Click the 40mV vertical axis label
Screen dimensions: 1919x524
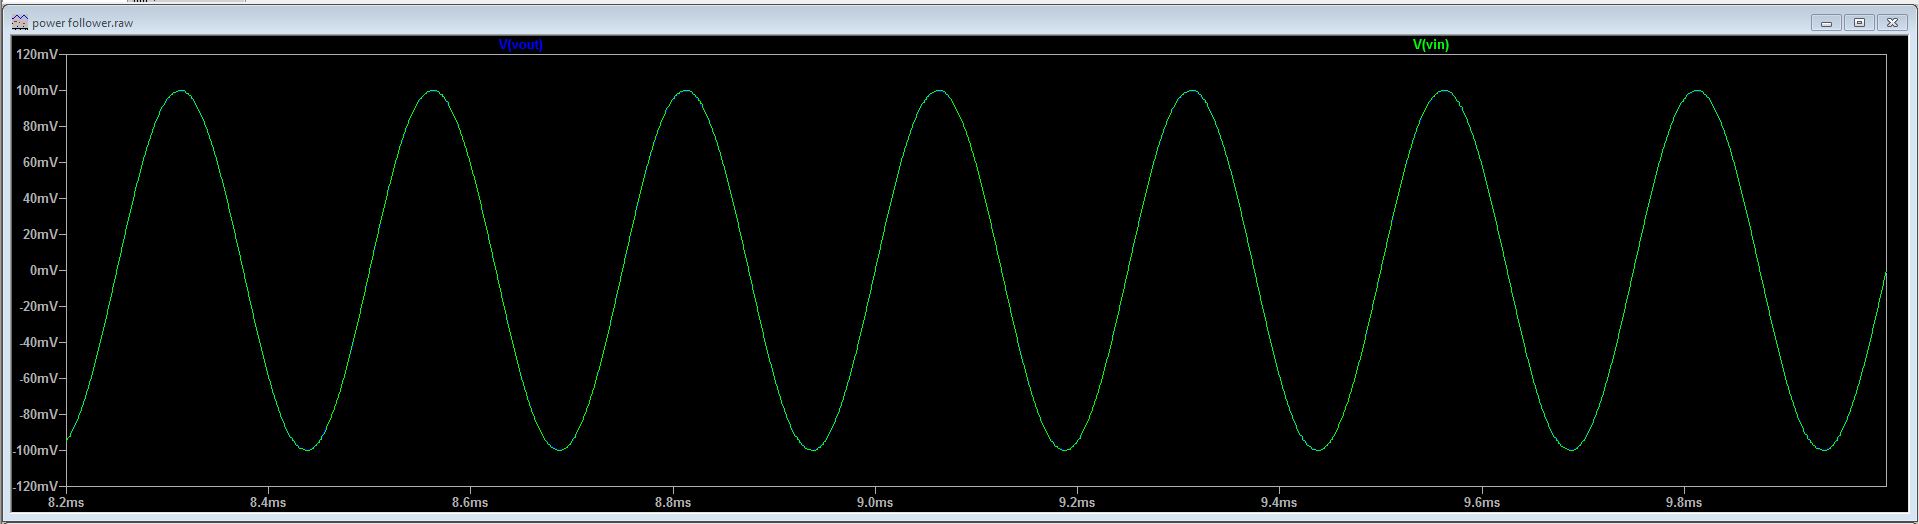40,198
